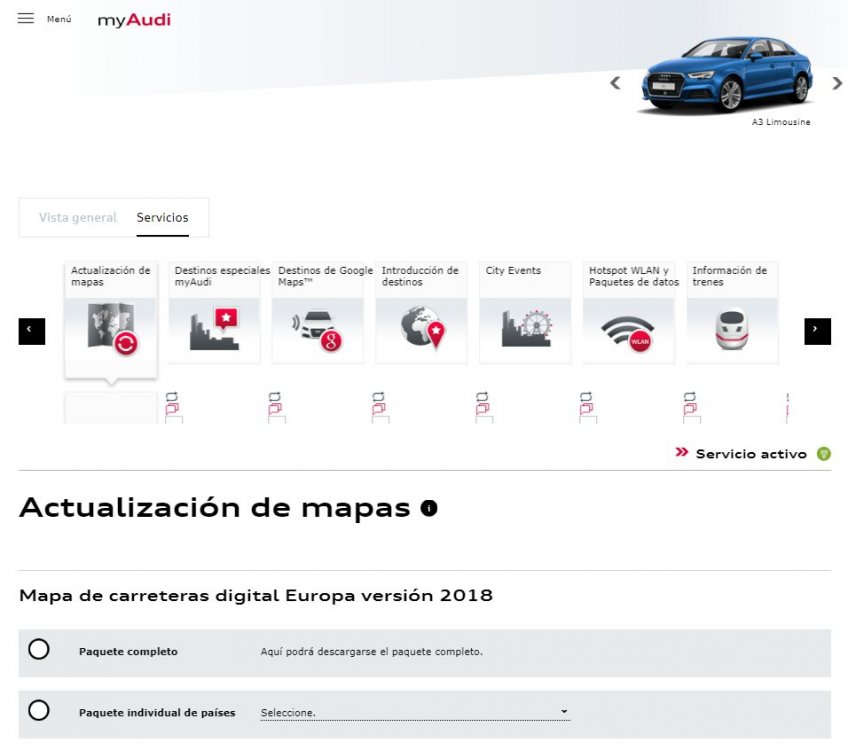This screenshot has height=750, width=848.
Task: Click sync icon under City Events
Action: [x=482, y=397]
